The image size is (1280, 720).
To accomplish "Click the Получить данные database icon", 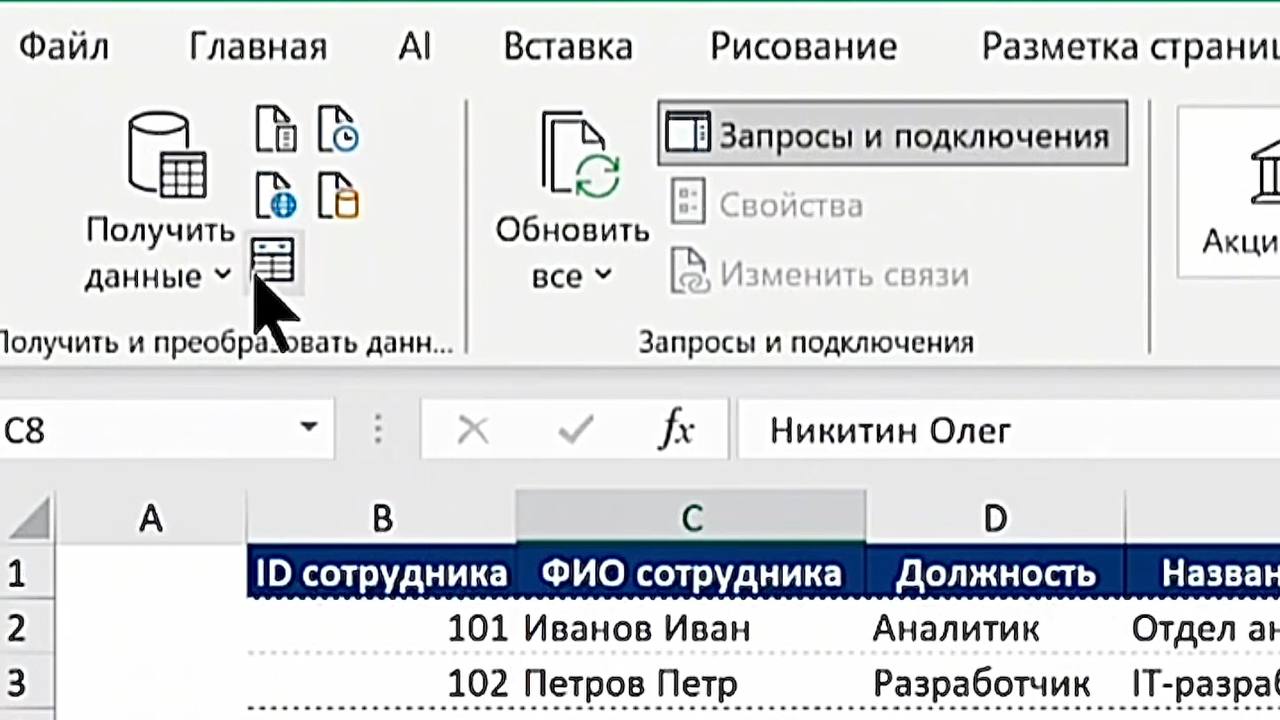I will tap(167, 155).
